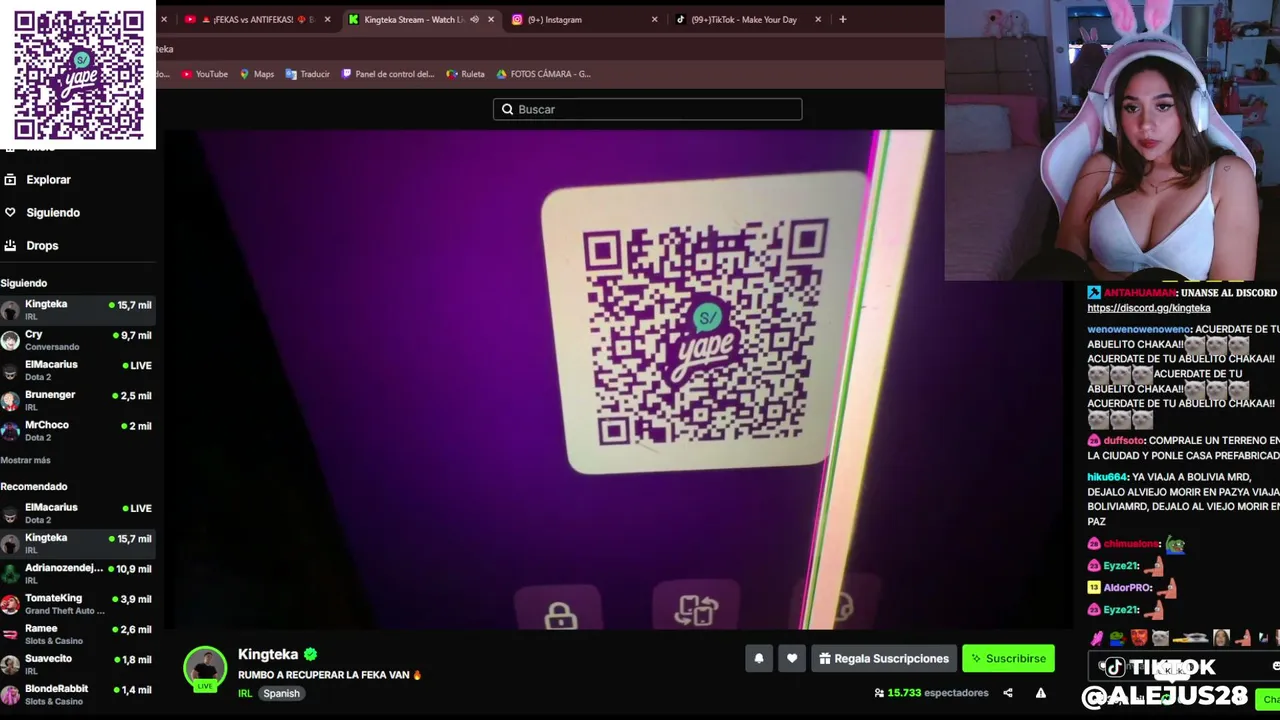Image resolution: width=1280 pixels, height=720 pixels.
Task: Open Drops in the sidebar
Action: (42, 246)
